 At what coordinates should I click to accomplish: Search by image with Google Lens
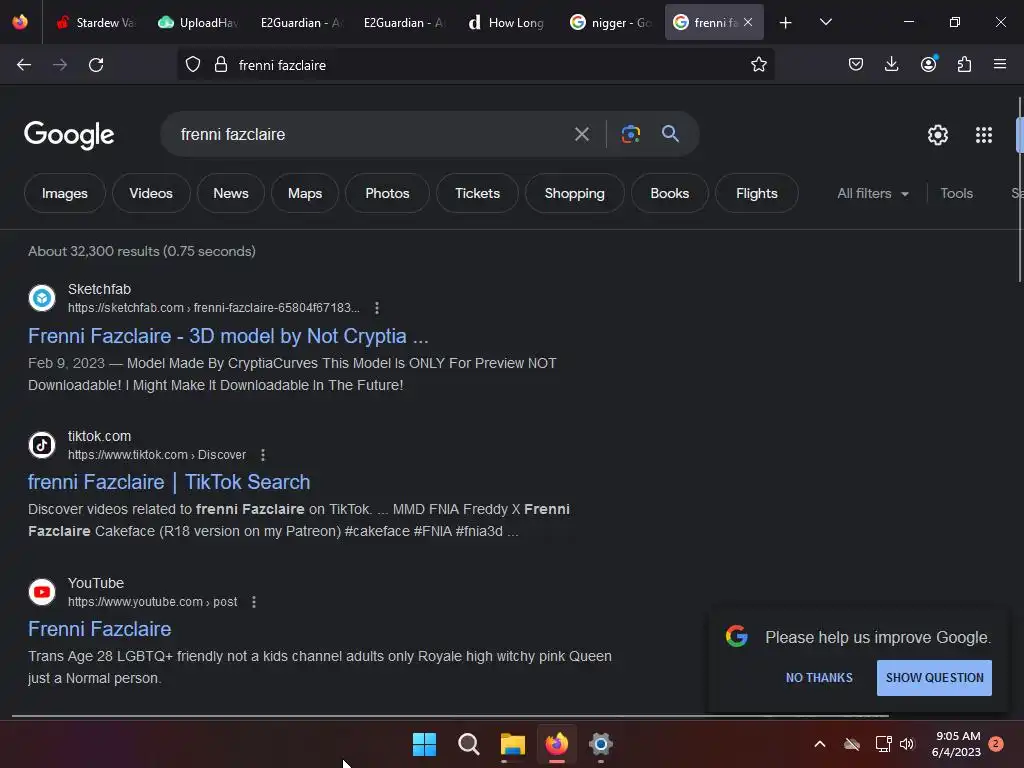coord(630,134)
